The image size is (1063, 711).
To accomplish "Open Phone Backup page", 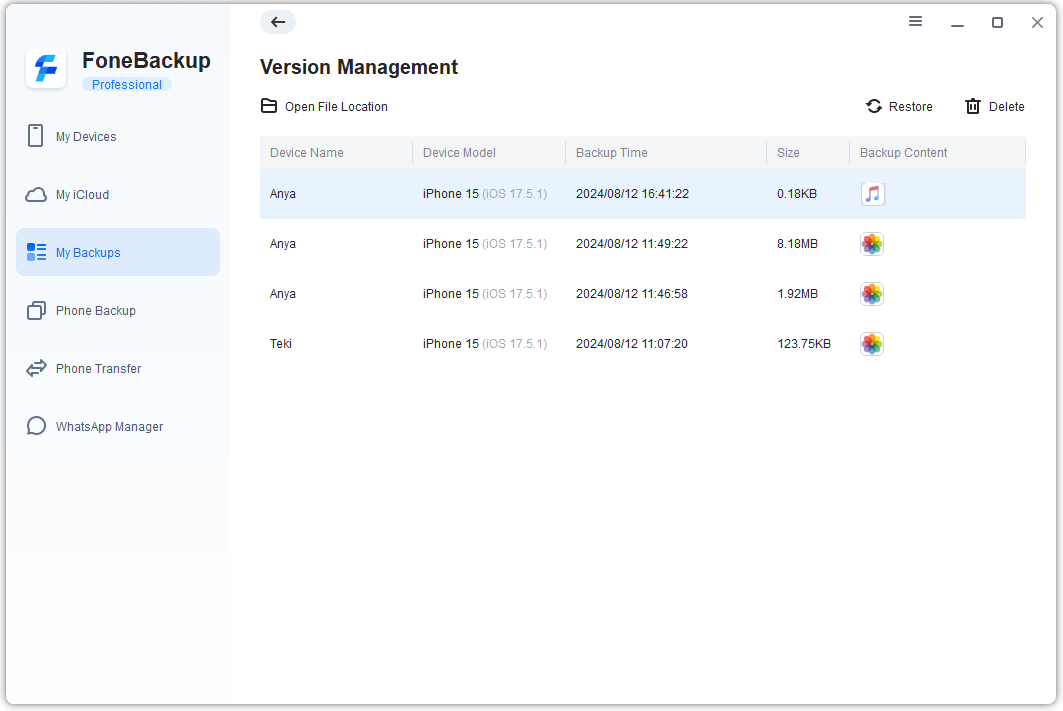I will tap(95, 311).
